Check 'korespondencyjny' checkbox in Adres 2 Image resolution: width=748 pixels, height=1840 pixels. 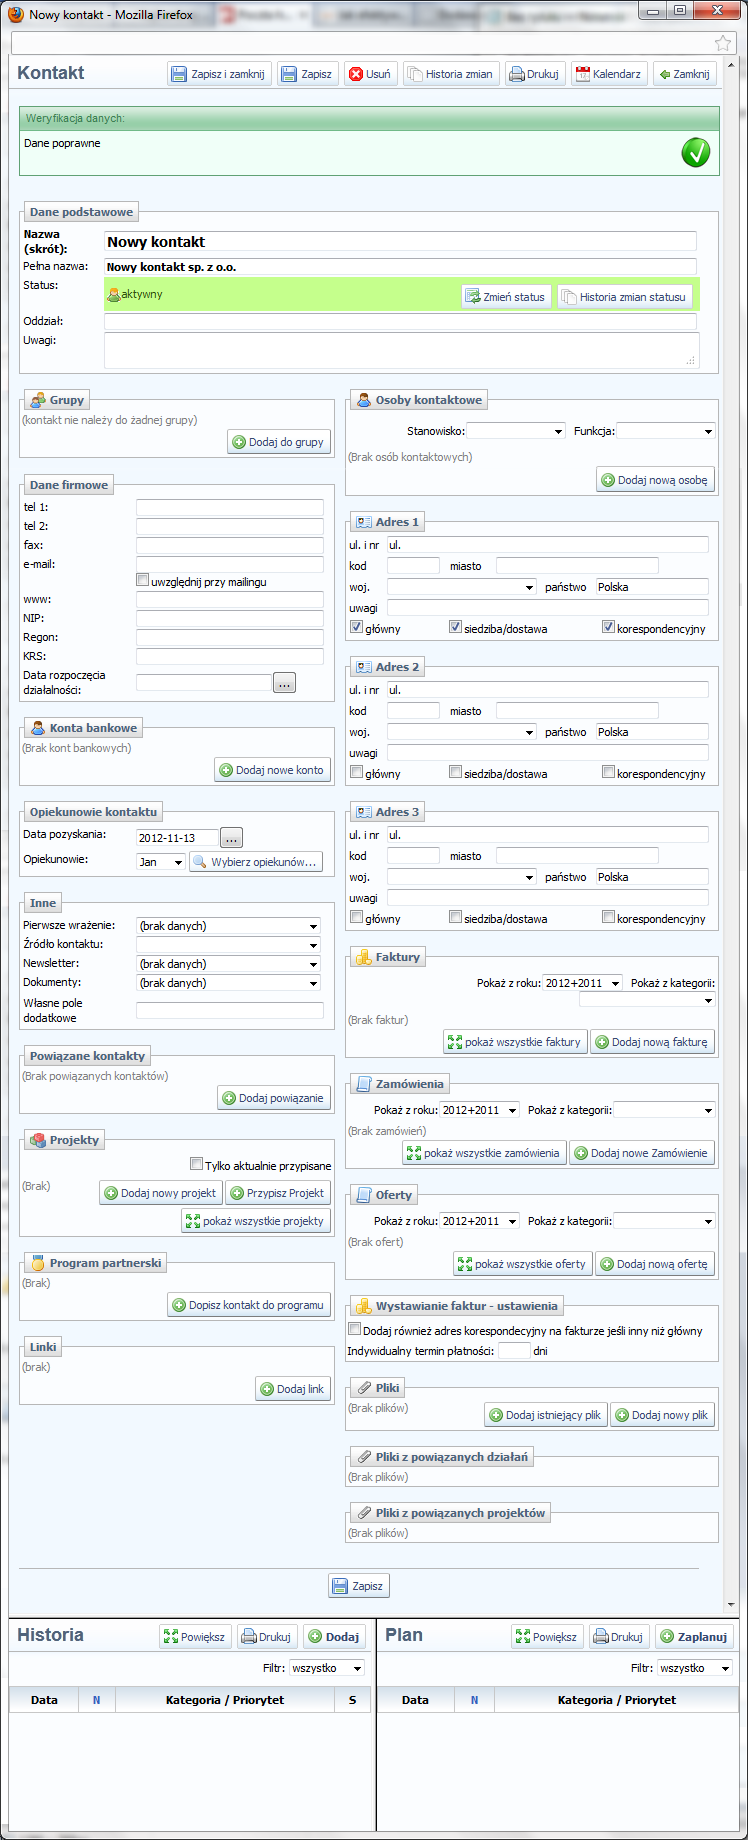608,772
